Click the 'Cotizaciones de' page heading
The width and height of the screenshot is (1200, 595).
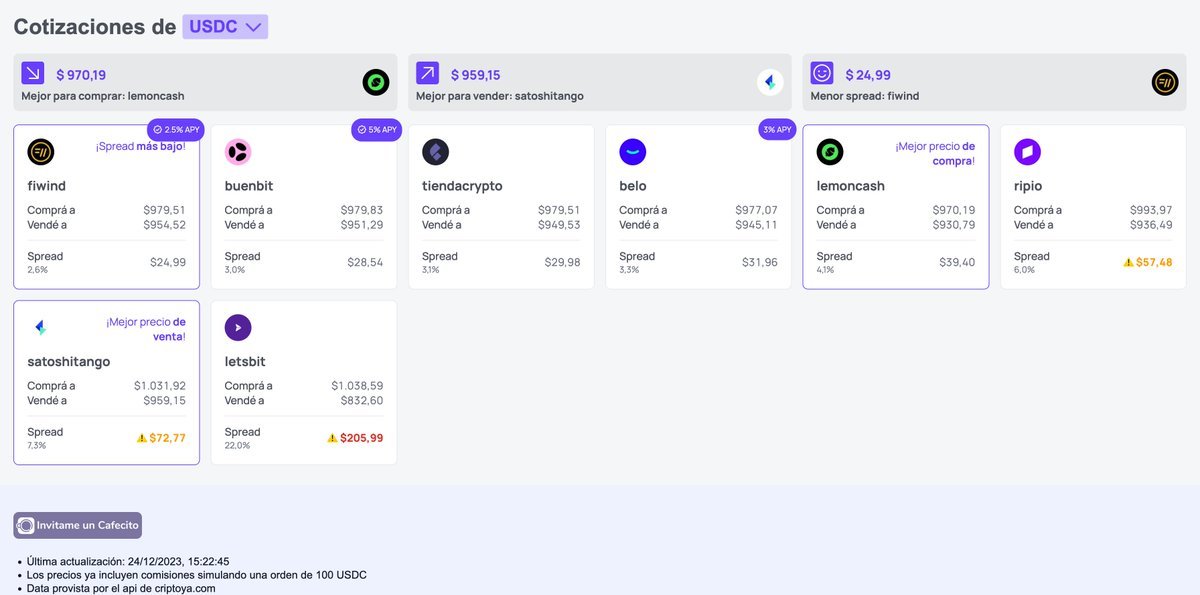95,27
